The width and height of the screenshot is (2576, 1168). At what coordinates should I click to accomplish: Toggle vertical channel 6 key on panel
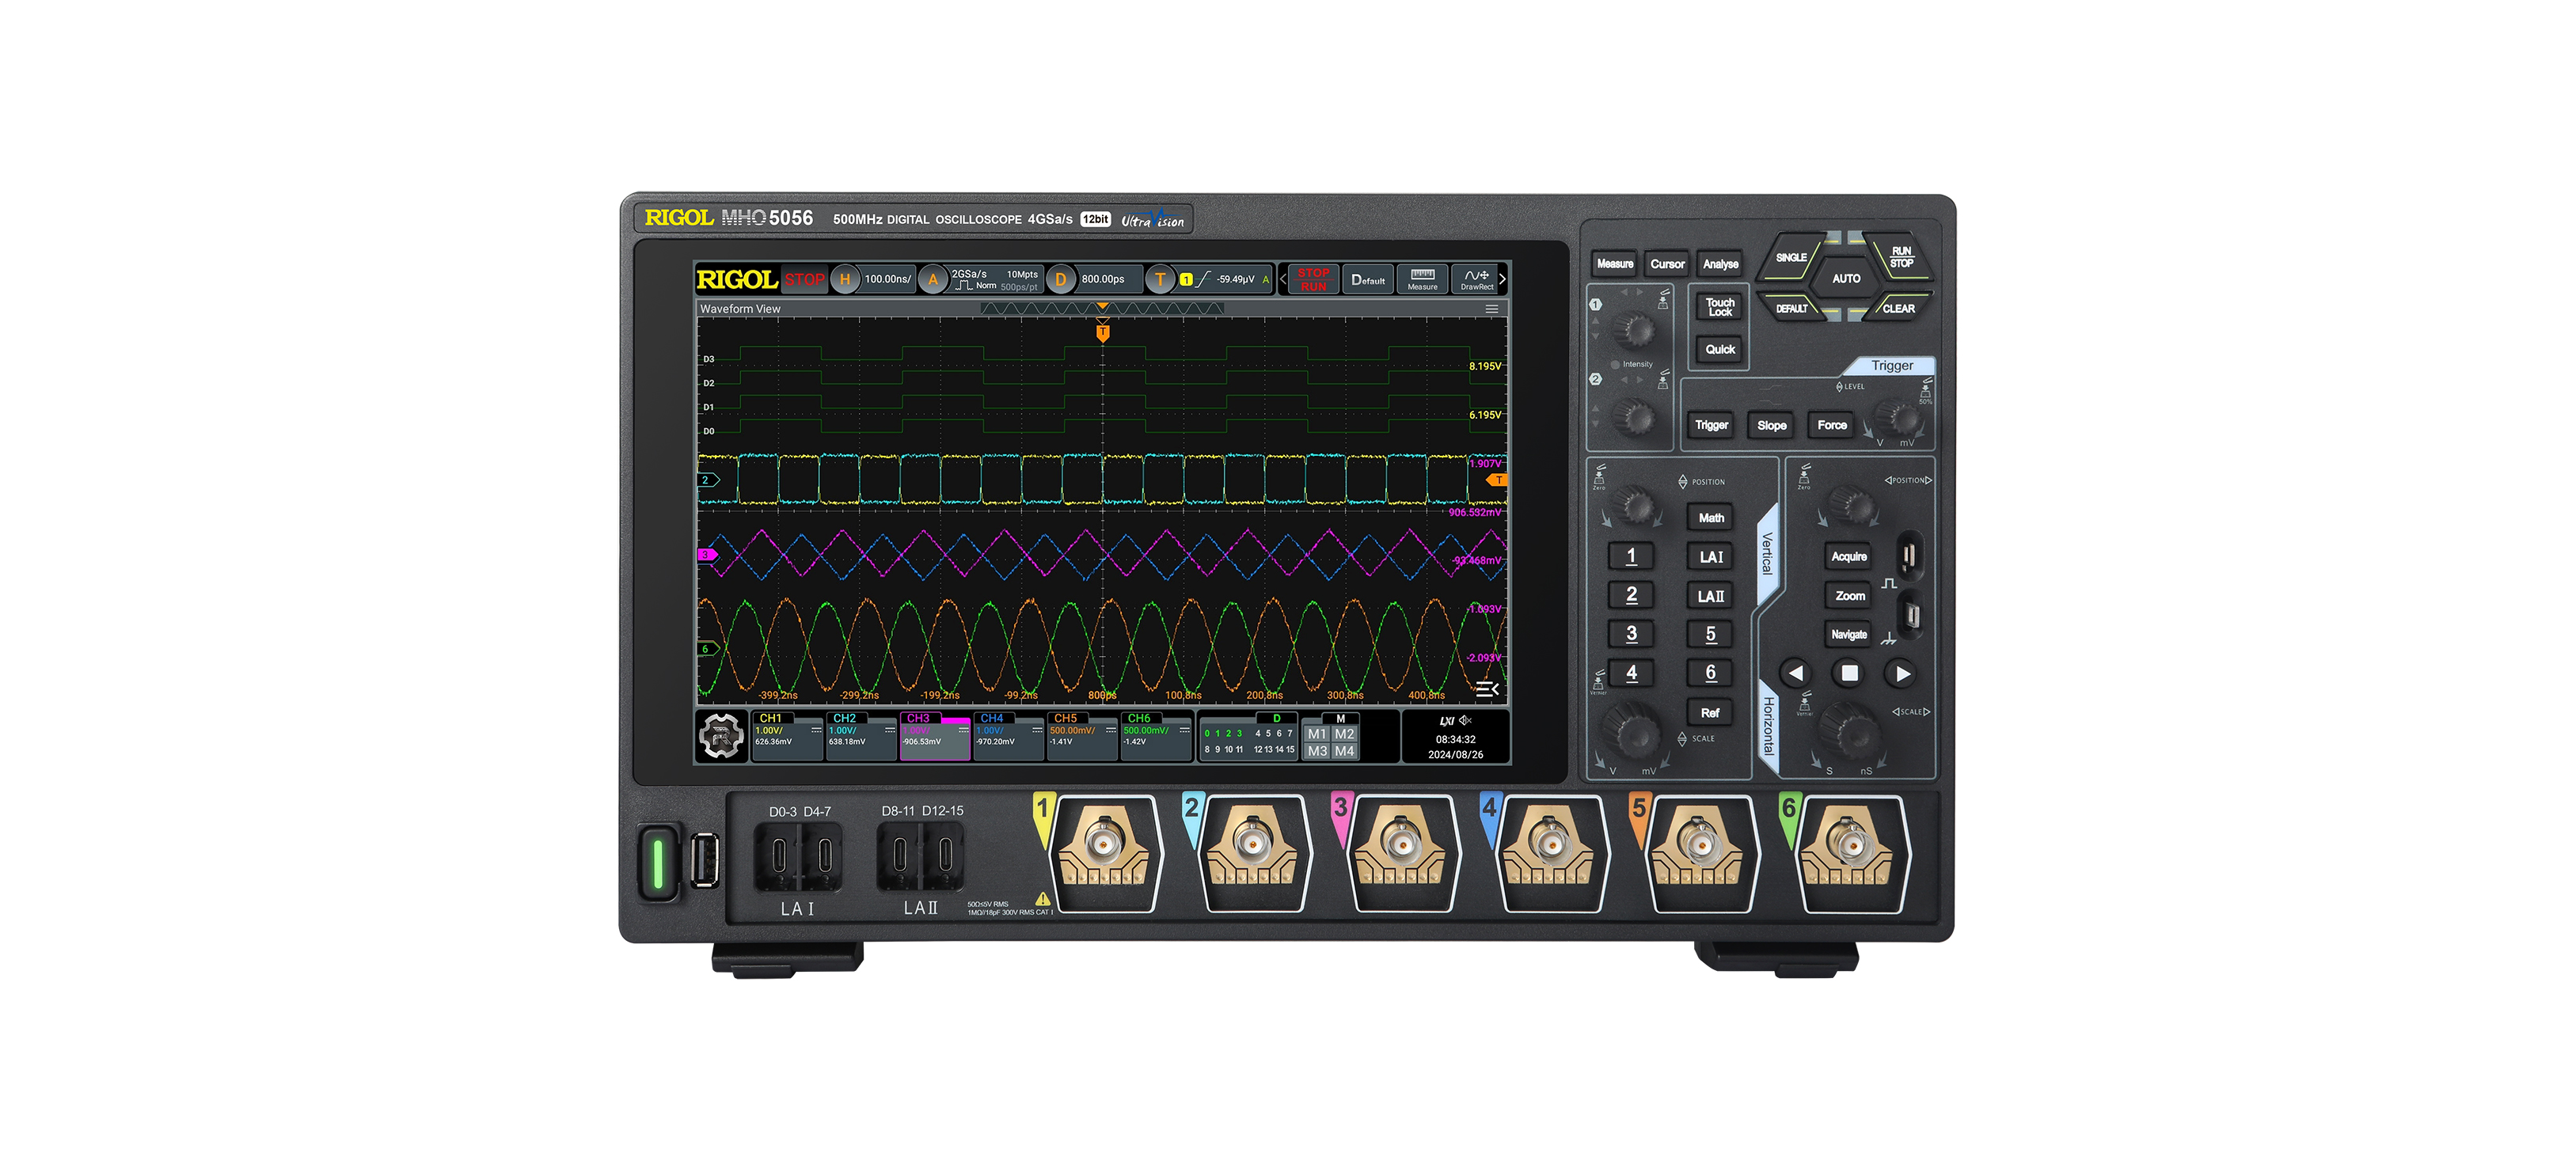1710,673
